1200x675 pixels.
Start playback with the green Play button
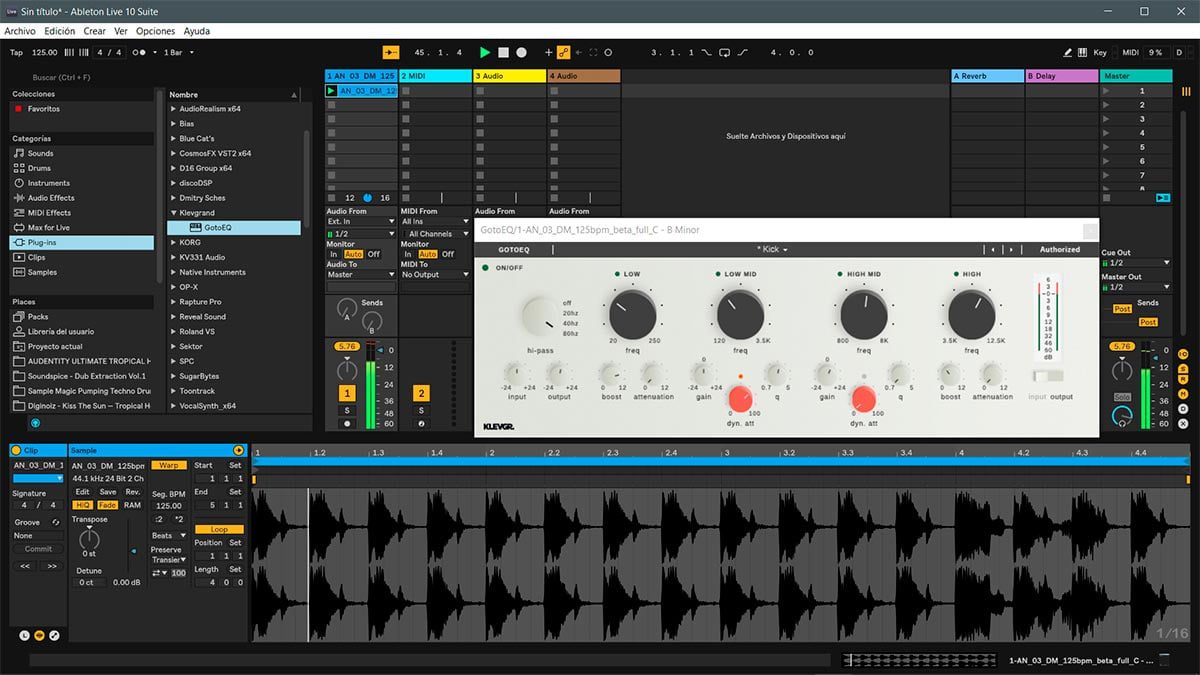point(485,52)
